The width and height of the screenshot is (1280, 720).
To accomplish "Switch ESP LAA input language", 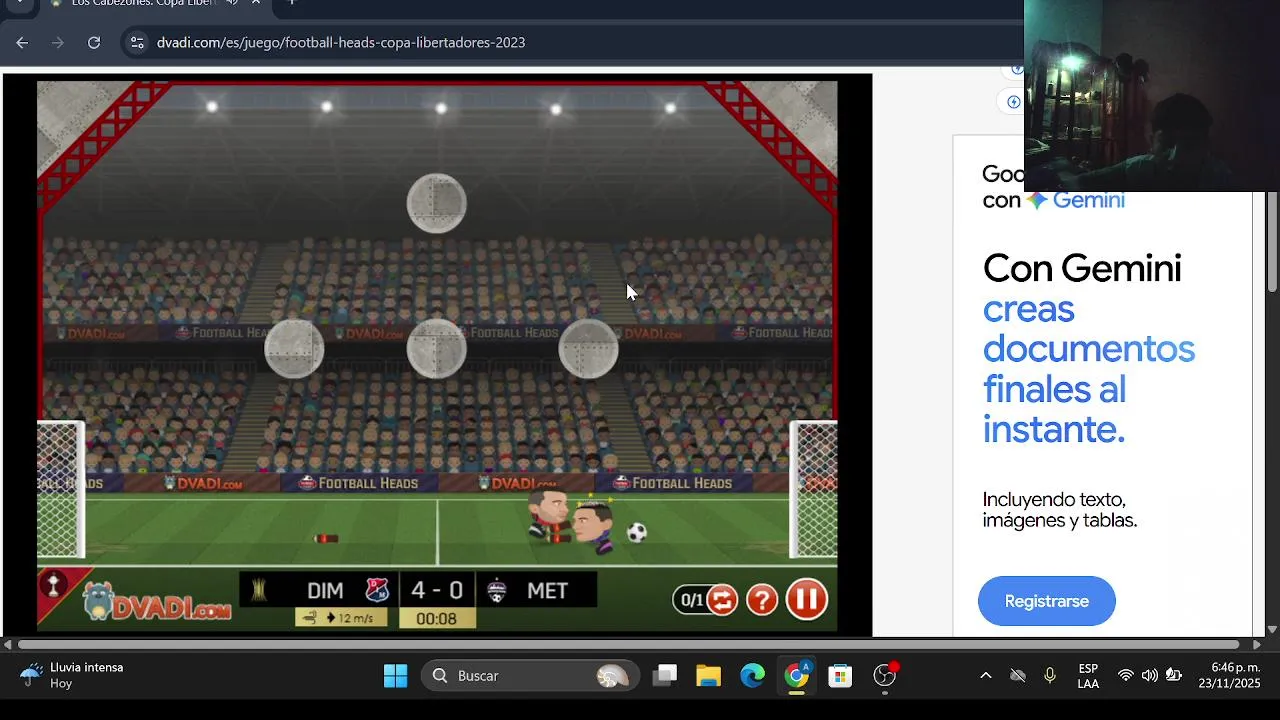I will (1088, 676).
